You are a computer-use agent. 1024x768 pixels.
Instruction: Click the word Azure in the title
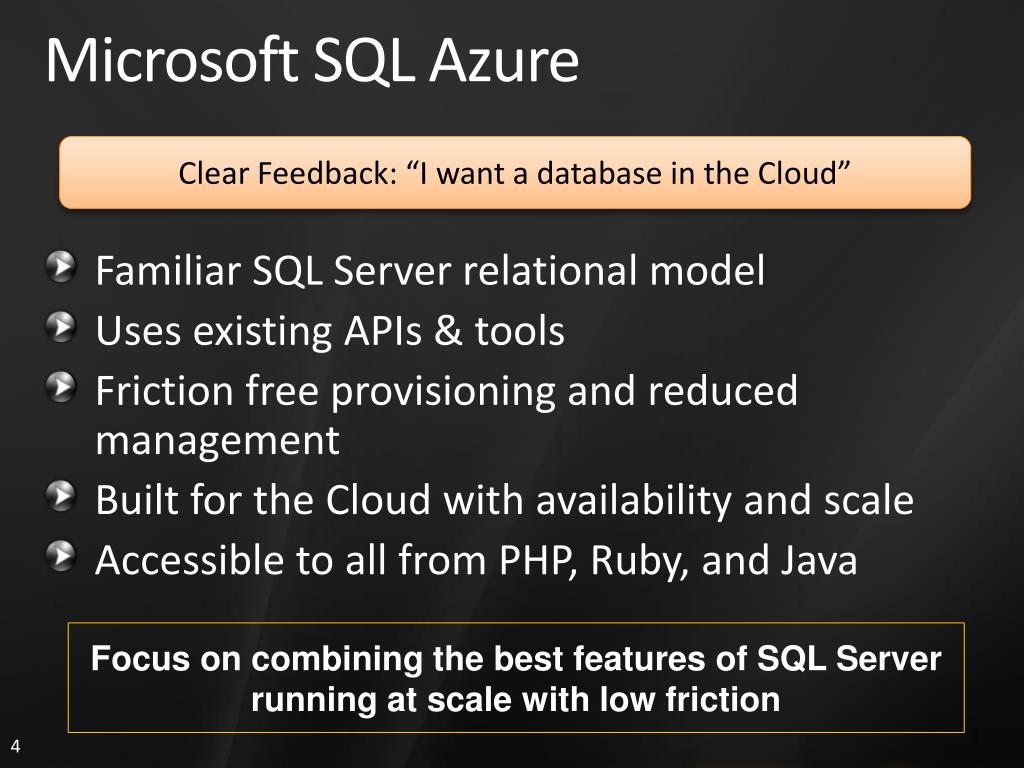(504, 61)
